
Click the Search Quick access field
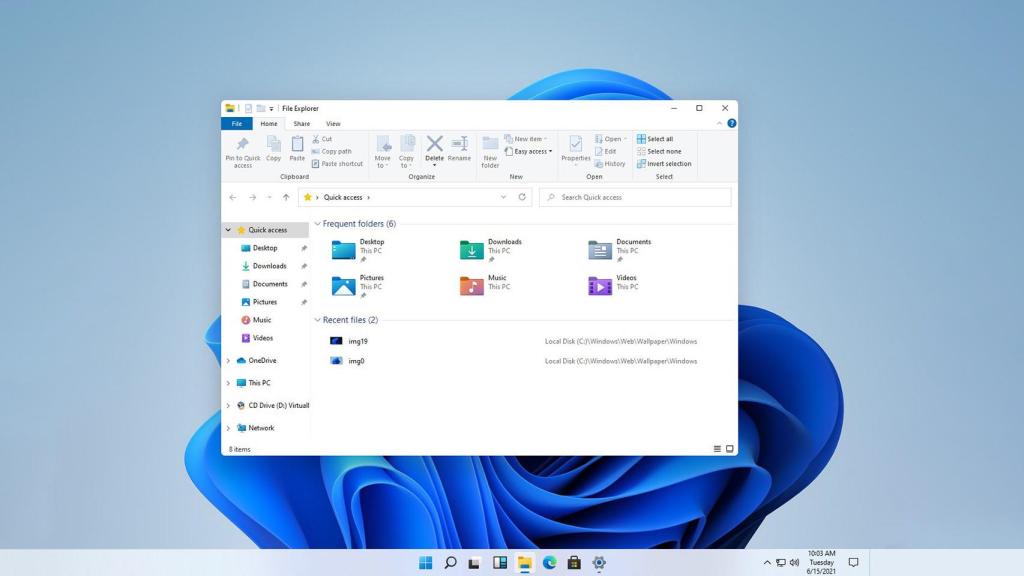635,197
